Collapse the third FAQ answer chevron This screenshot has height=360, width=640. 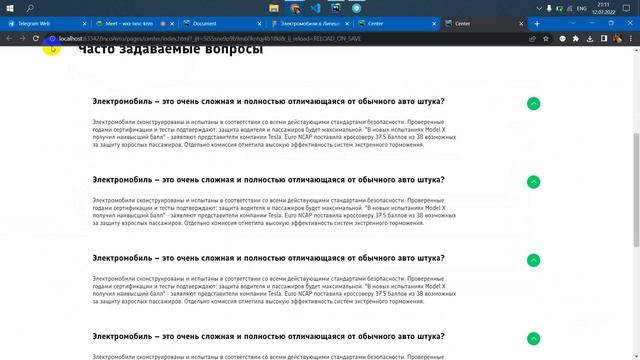coord(533,260)
